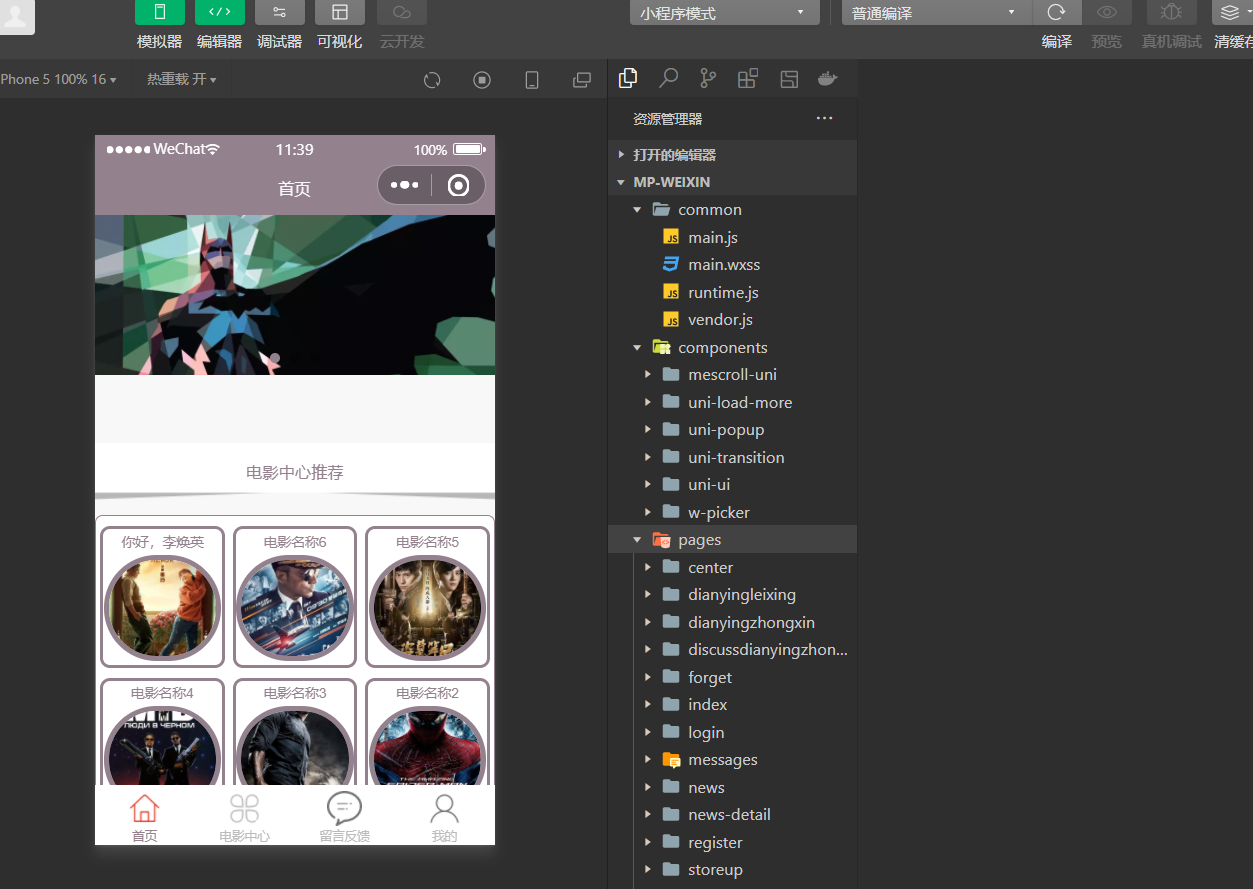Click the Batman banner image
The height and width of the screenshot is (889, 1253).
295,295
